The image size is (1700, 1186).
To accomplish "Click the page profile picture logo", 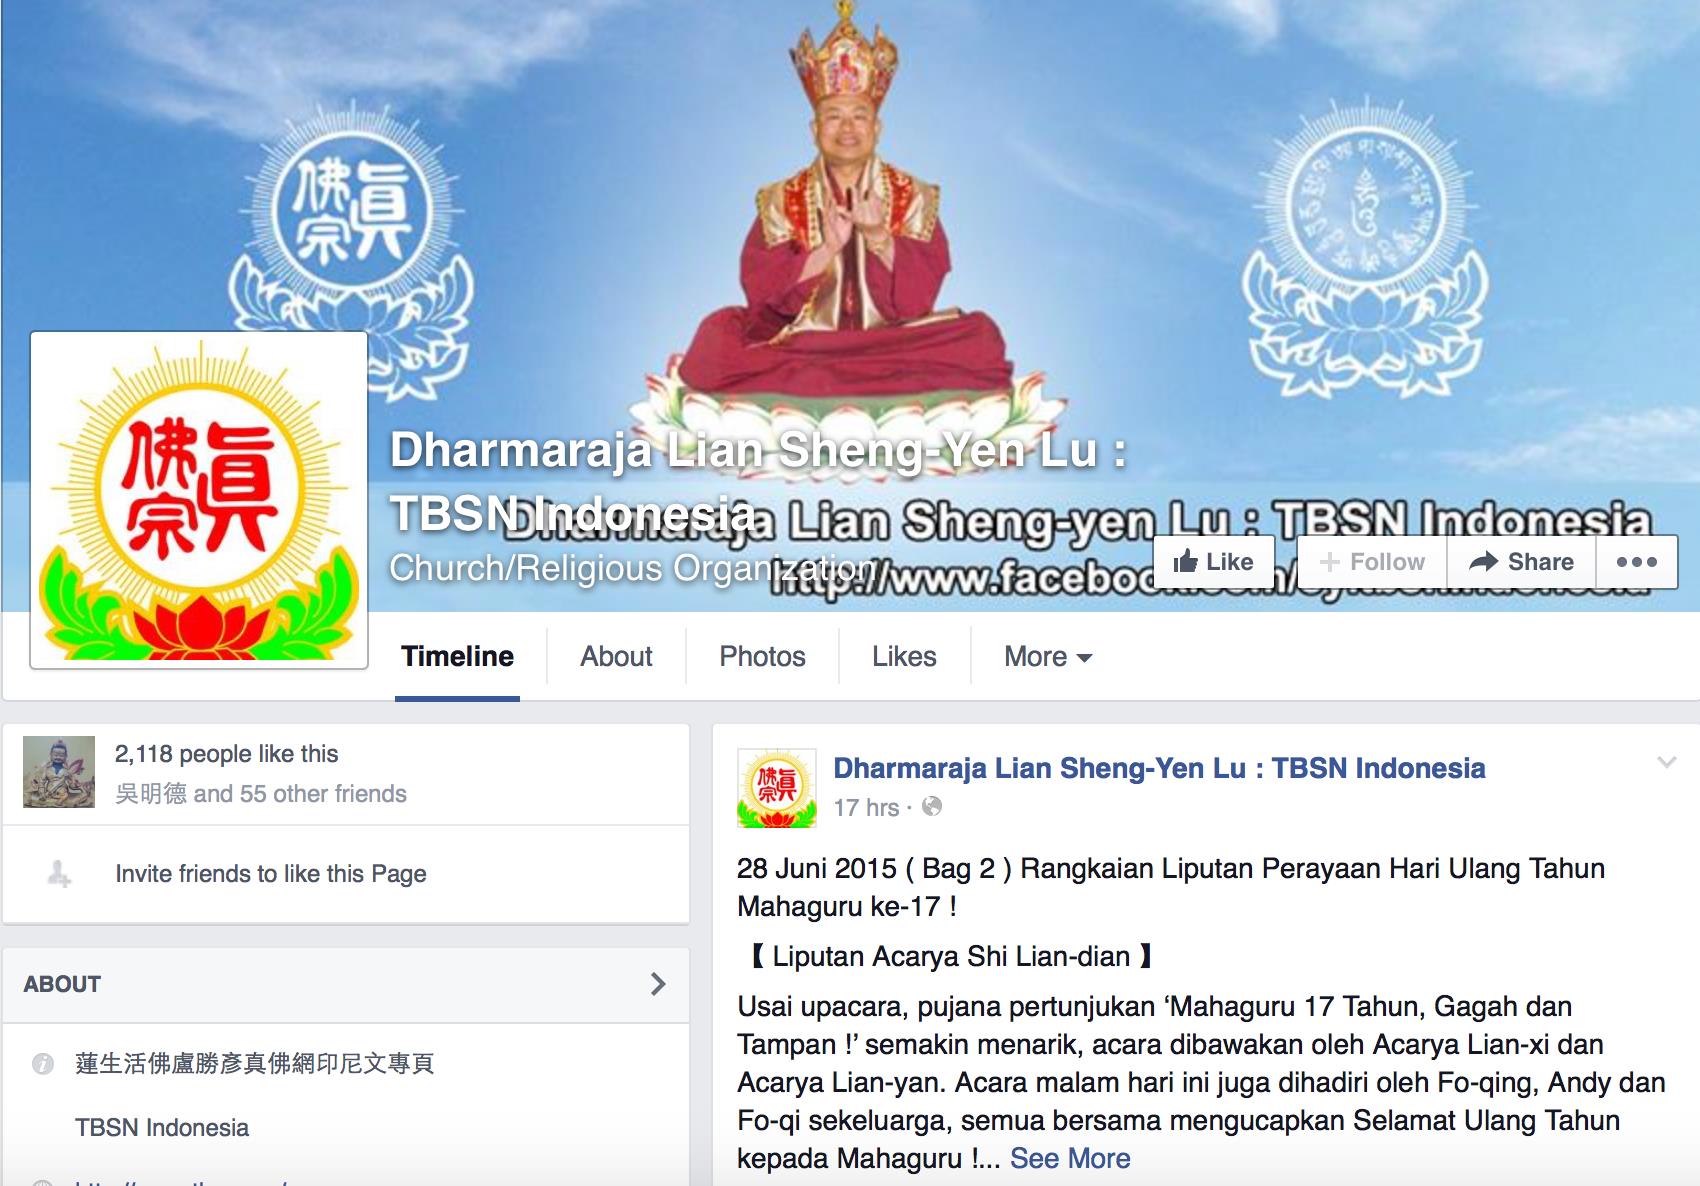I will [199, 500].
